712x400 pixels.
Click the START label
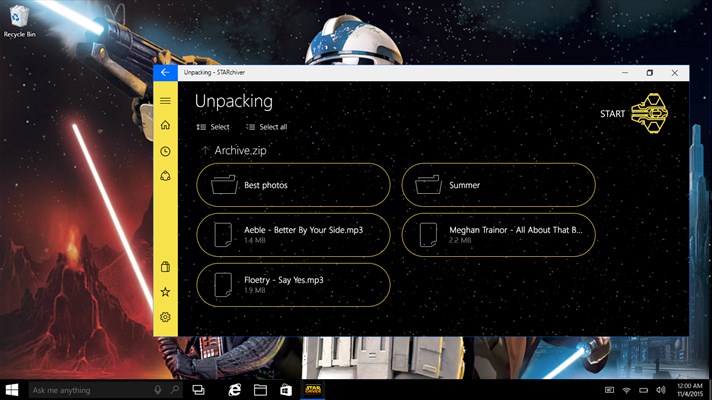(x=612, y=114)
